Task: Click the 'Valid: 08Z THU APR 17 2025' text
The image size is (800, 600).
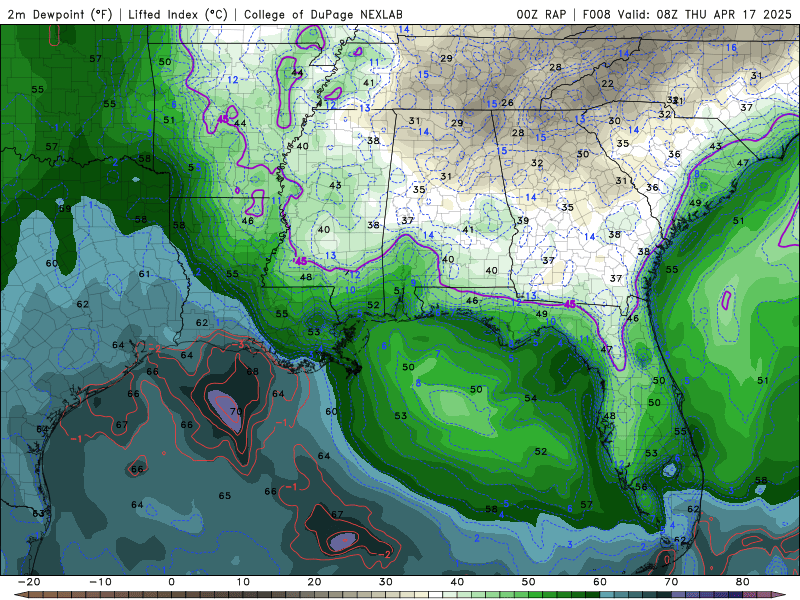Action: point(705,14)
